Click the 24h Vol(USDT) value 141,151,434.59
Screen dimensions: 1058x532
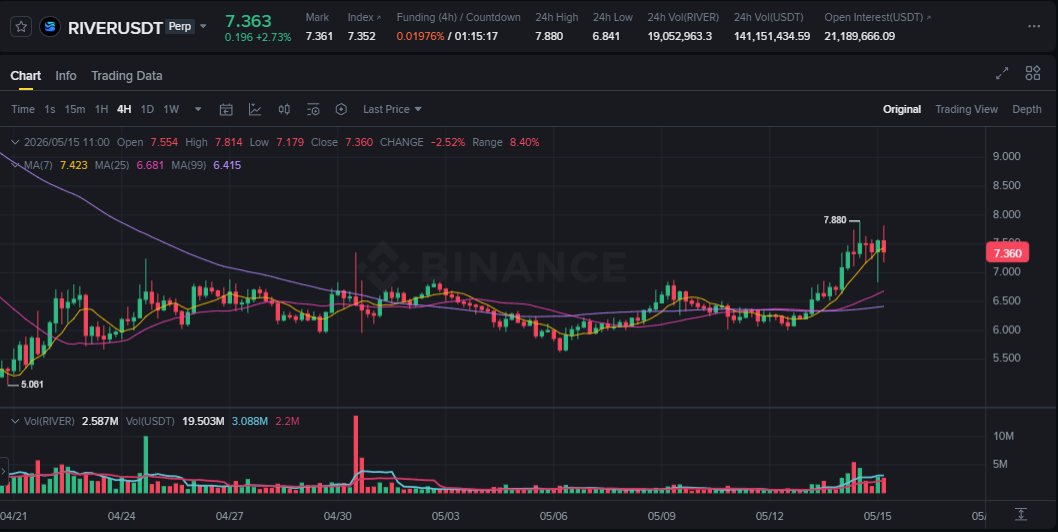tap(772, 36)
